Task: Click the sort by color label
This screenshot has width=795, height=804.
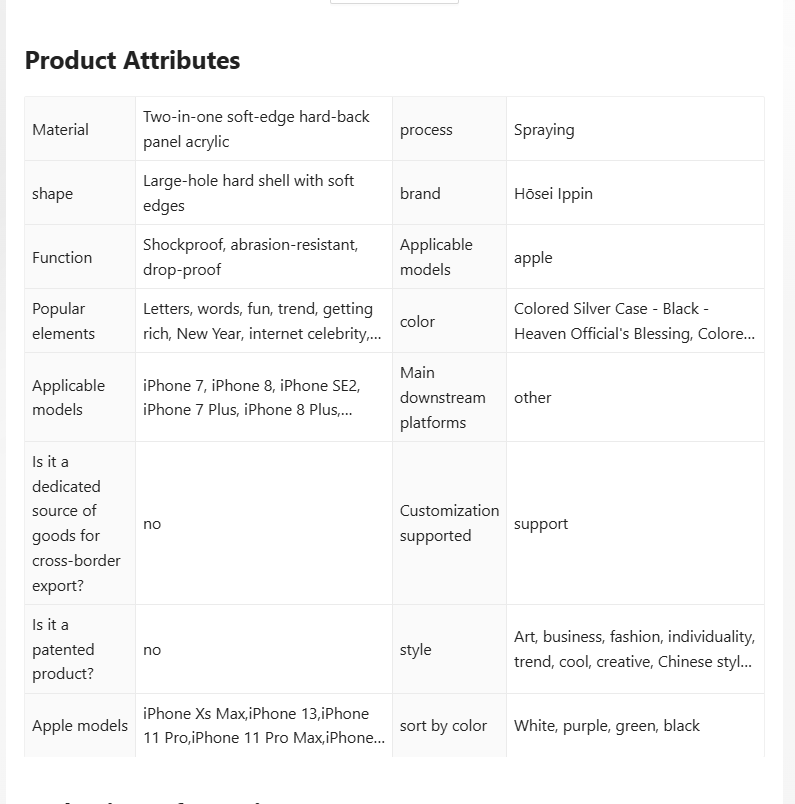Action: [443, 726]
